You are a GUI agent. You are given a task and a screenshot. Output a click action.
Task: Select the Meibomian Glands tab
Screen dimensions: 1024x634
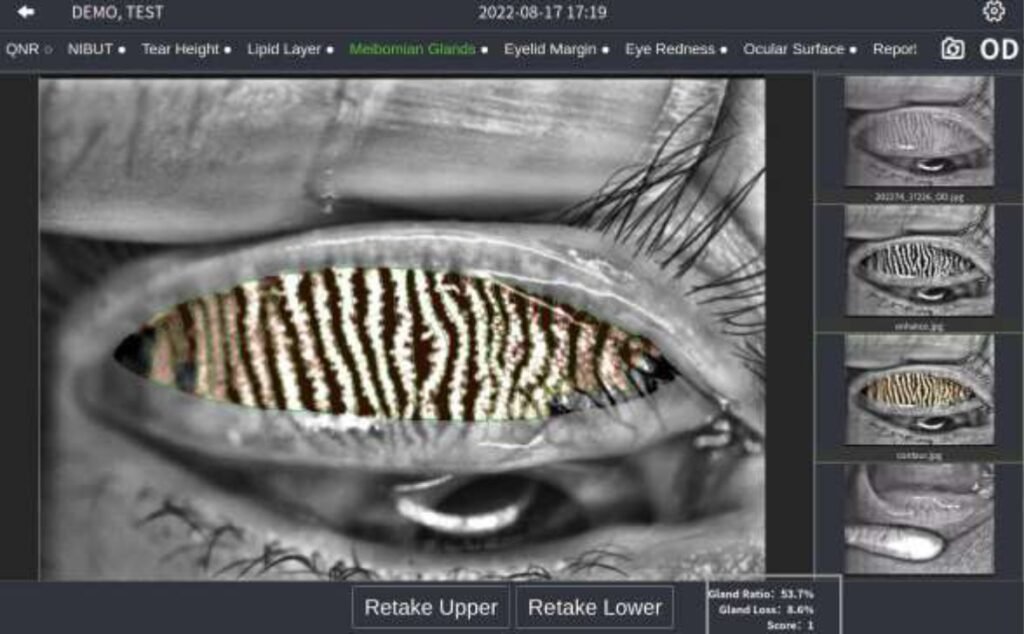pos(418,49)
